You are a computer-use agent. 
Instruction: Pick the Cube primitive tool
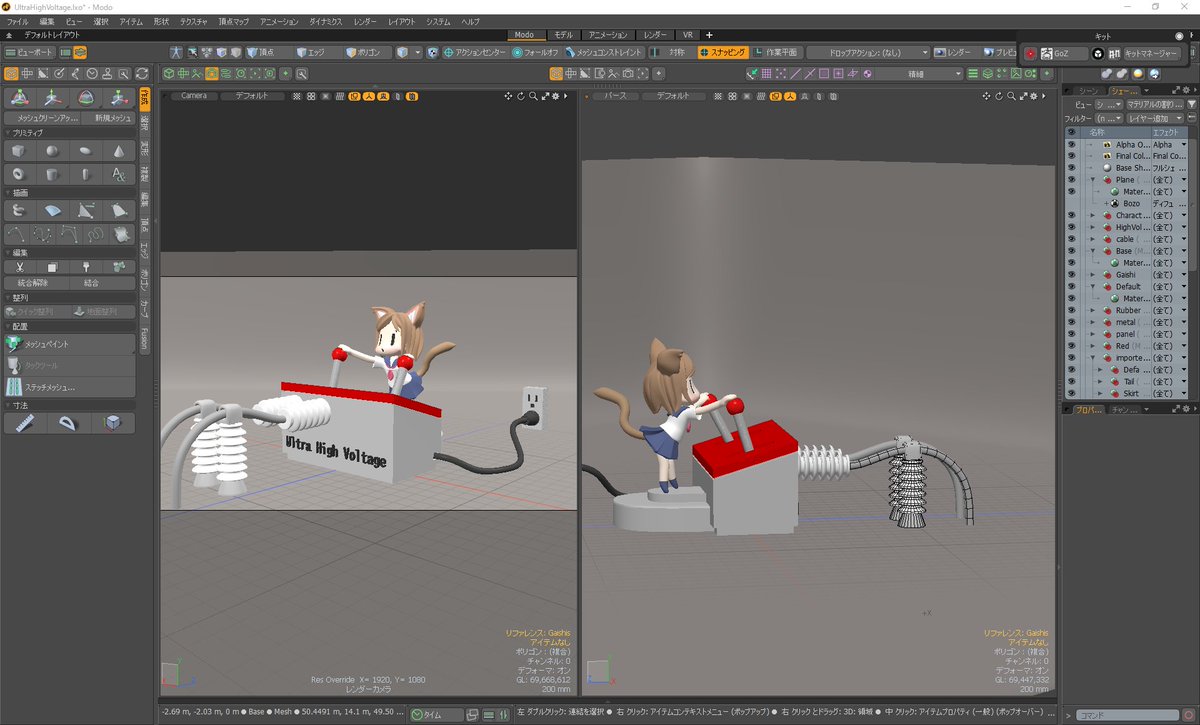[x=19, y=151]
